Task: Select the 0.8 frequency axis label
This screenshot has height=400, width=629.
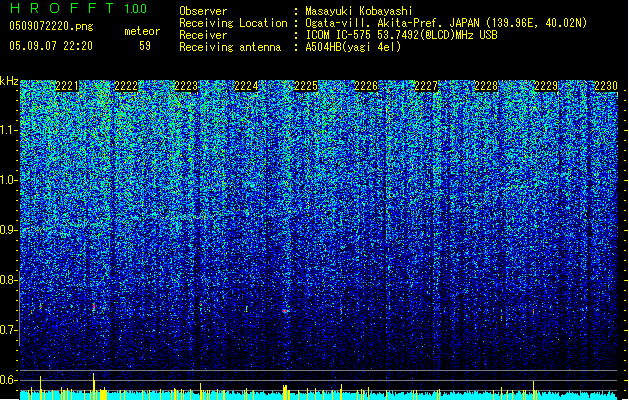Action: coord(9,280)
